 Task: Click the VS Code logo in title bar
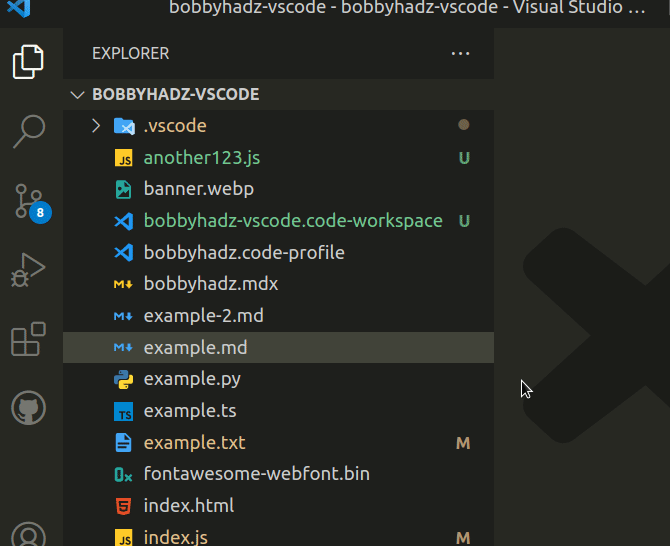tap(18, 9)
